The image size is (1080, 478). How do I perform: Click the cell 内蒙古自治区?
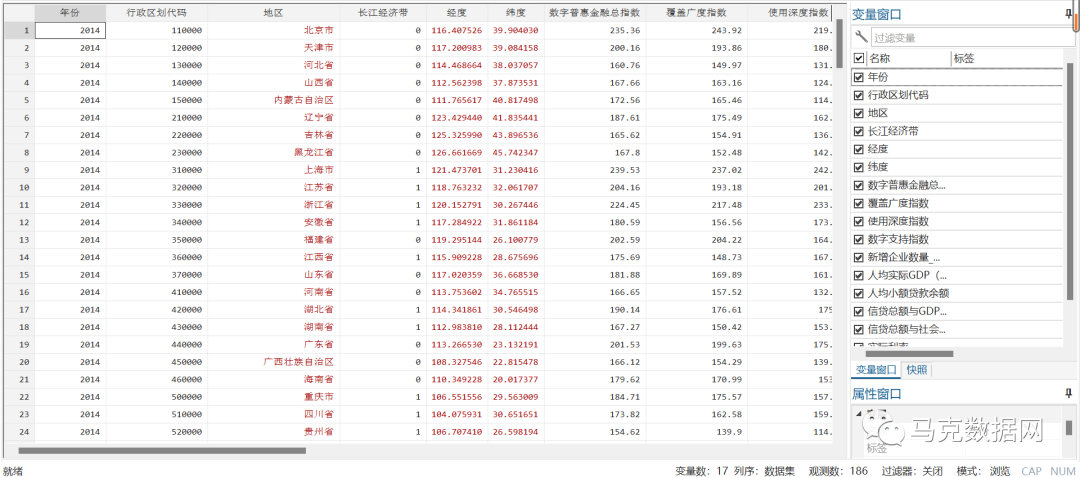click(x=273, y=100)
